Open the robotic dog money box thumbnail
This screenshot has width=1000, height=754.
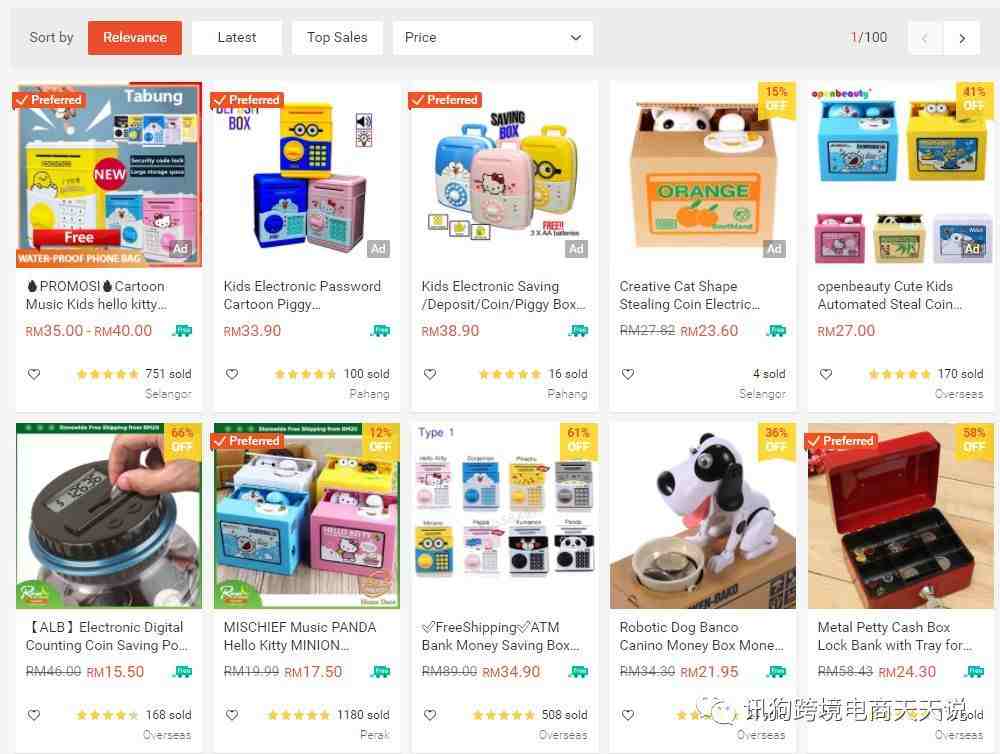[703, 515]
